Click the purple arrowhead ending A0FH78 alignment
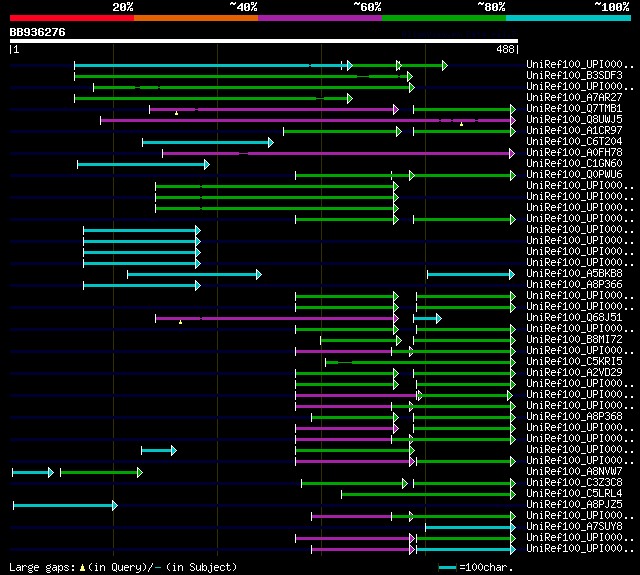The image size is (640, 575). tap(512, 153)
